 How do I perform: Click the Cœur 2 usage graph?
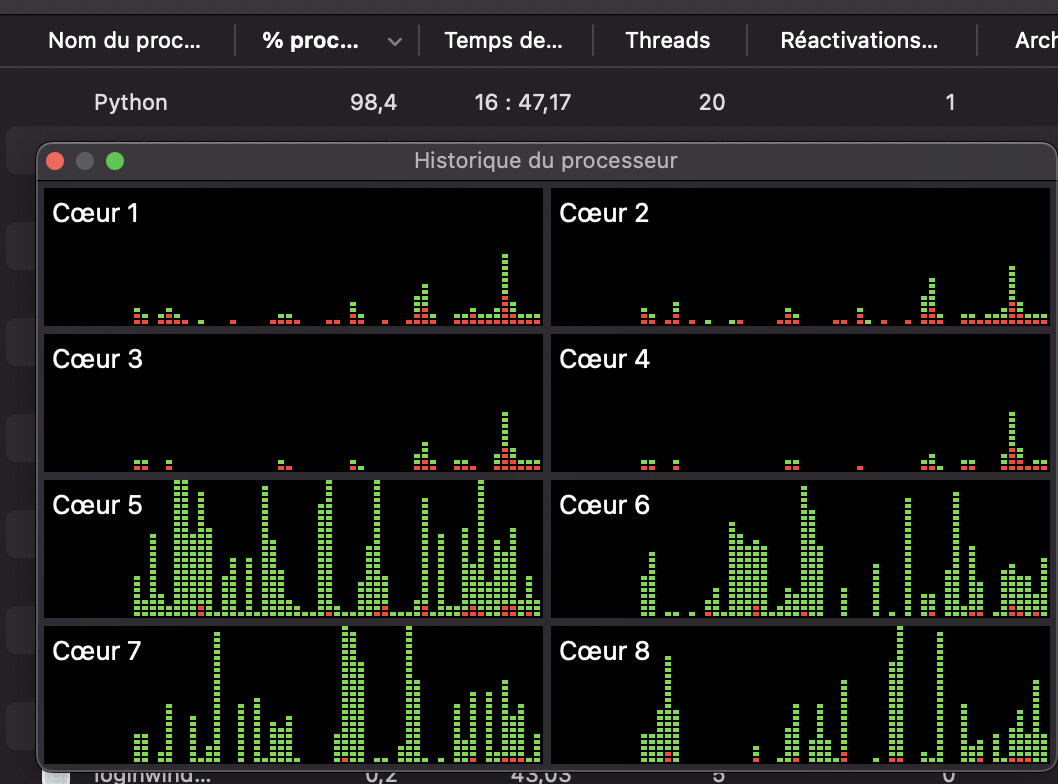800,257
